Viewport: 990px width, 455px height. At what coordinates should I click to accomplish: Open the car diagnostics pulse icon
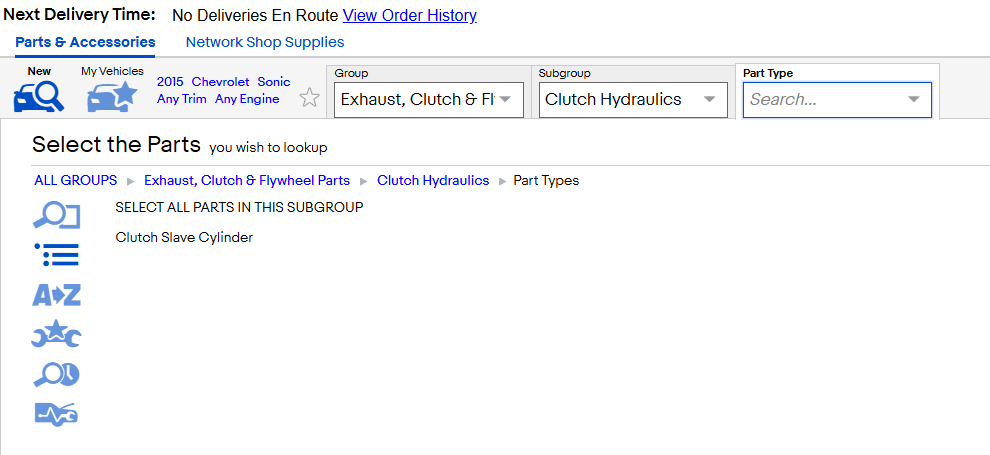coord(56,414)
